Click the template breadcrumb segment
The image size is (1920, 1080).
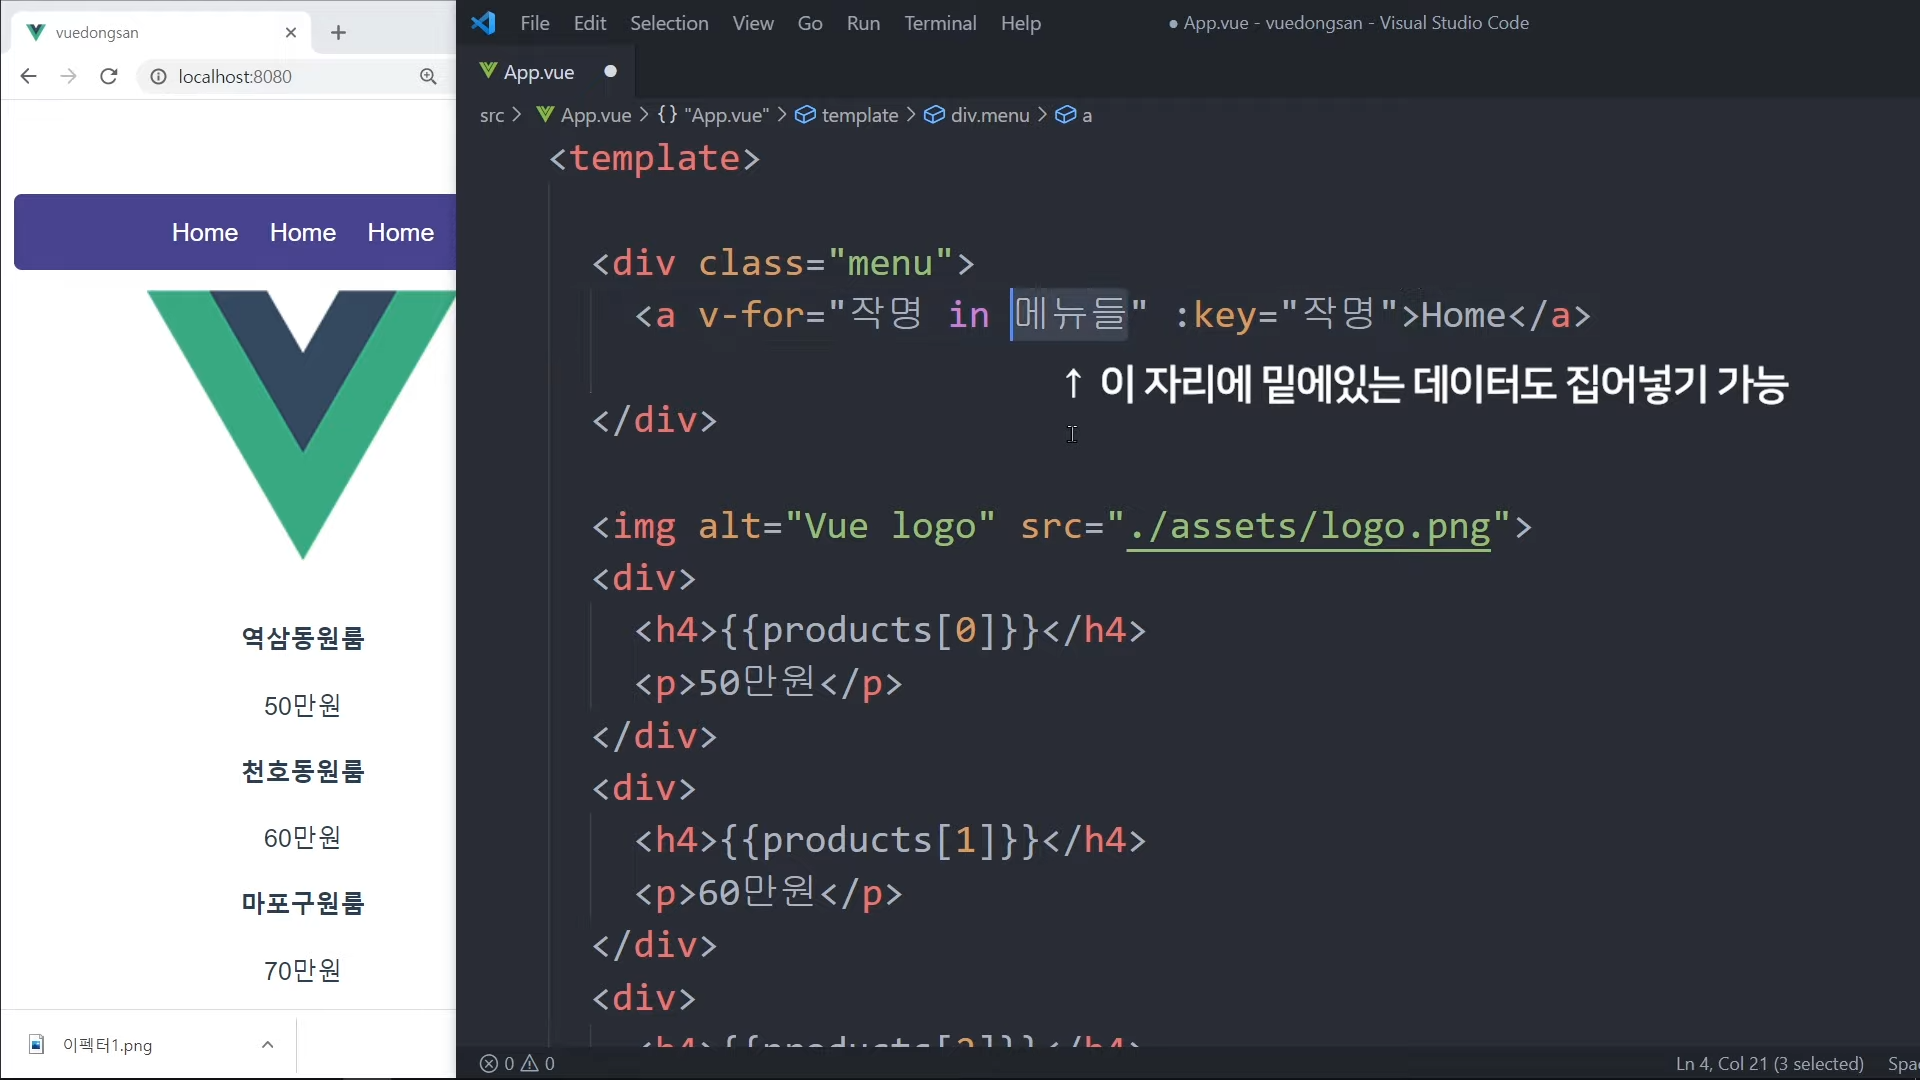click(x=859, y=115)
